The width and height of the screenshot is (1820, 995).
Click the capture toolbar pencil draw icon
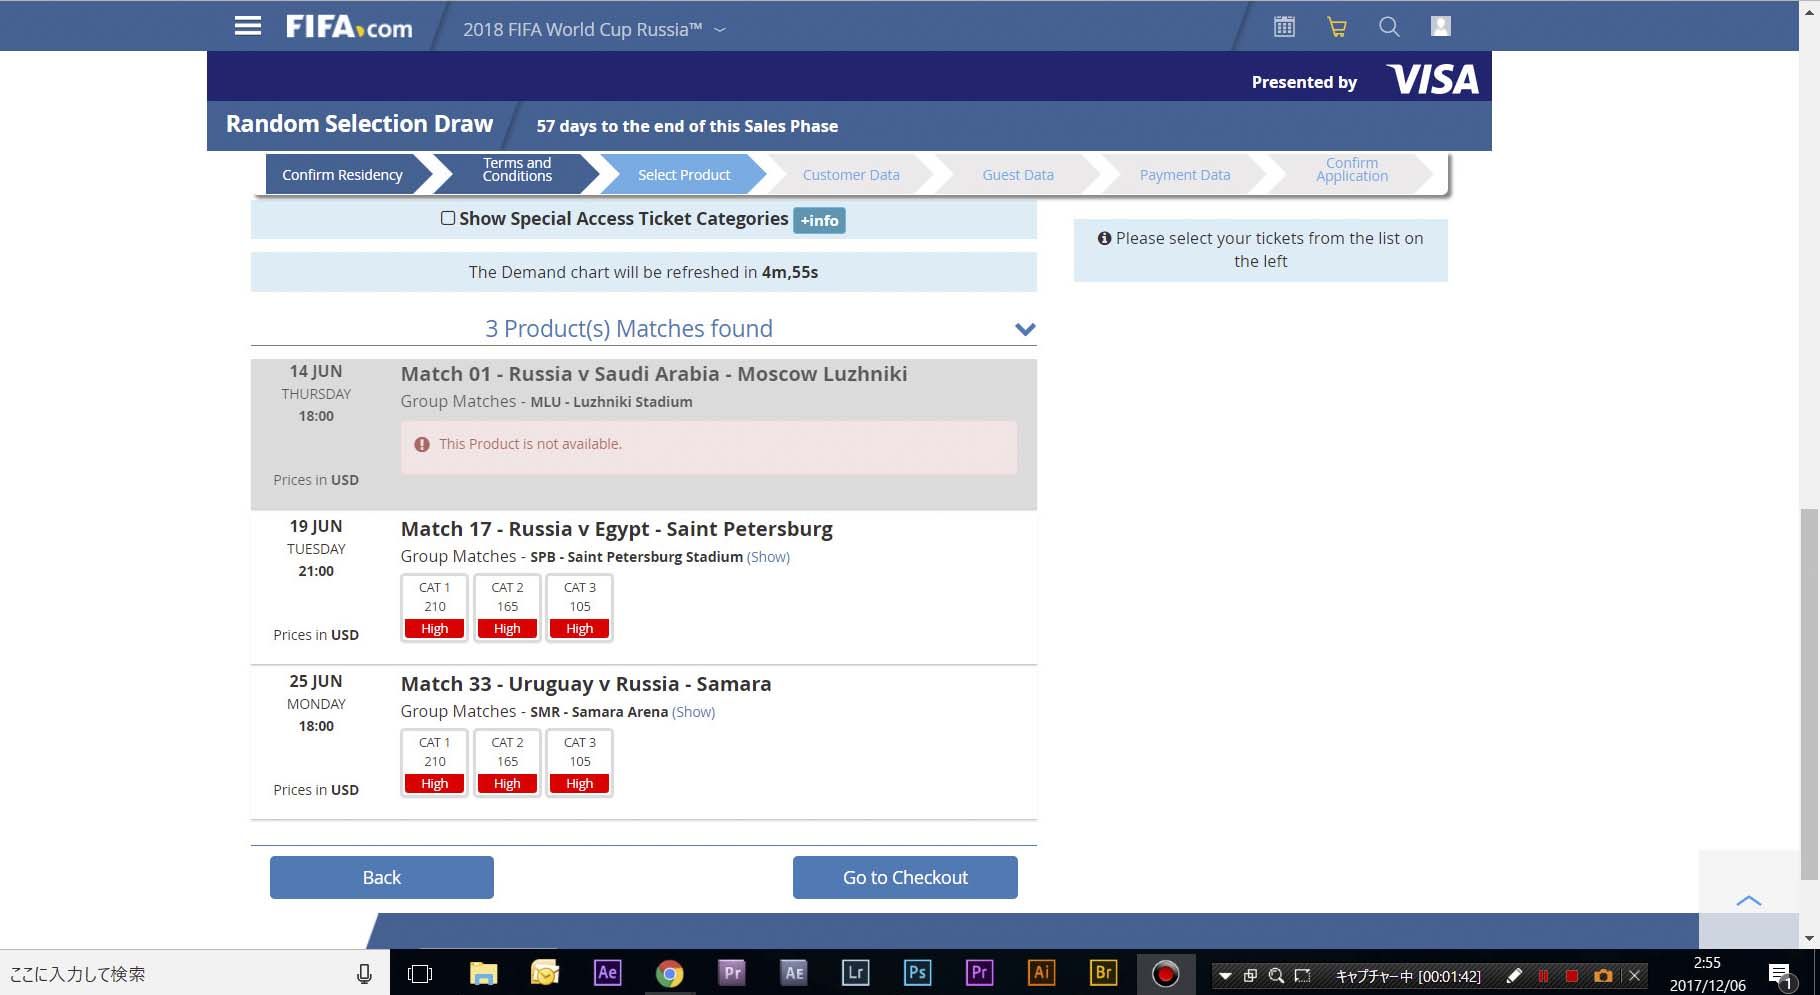[x=1514, y=975]
